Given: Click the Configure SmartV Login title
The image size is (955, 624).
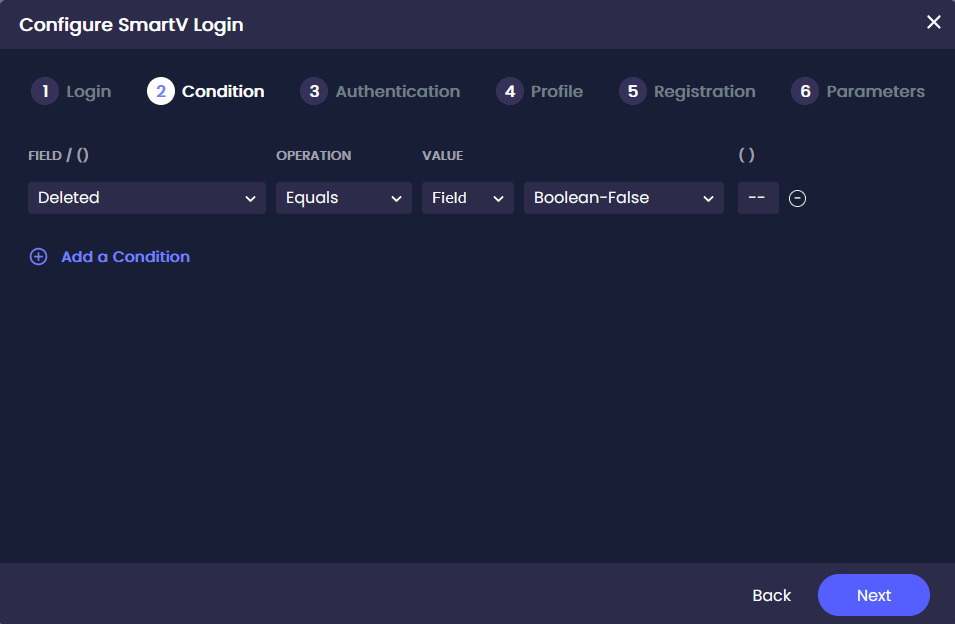Looking at the screenshot, I should (x=132, y=25).
